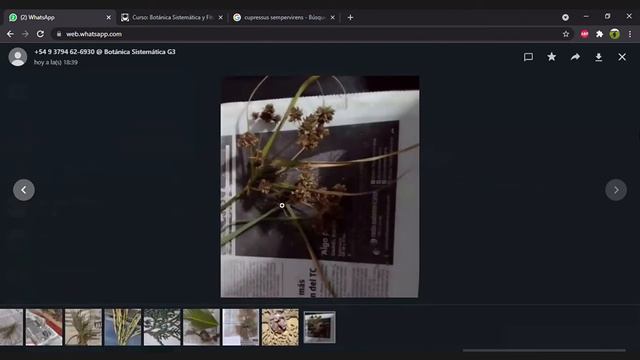
Task: Go back in the browser
Action: click(x=10, y=34)
